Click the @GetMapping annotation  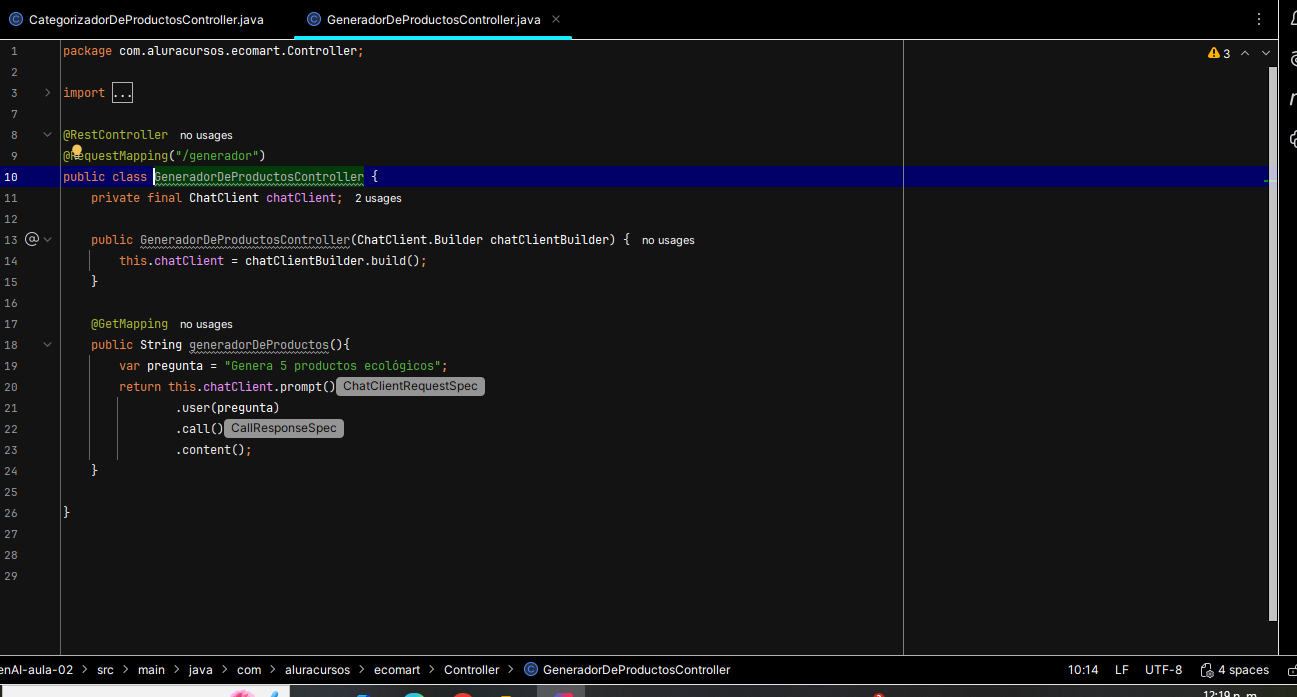coord(130,324)
